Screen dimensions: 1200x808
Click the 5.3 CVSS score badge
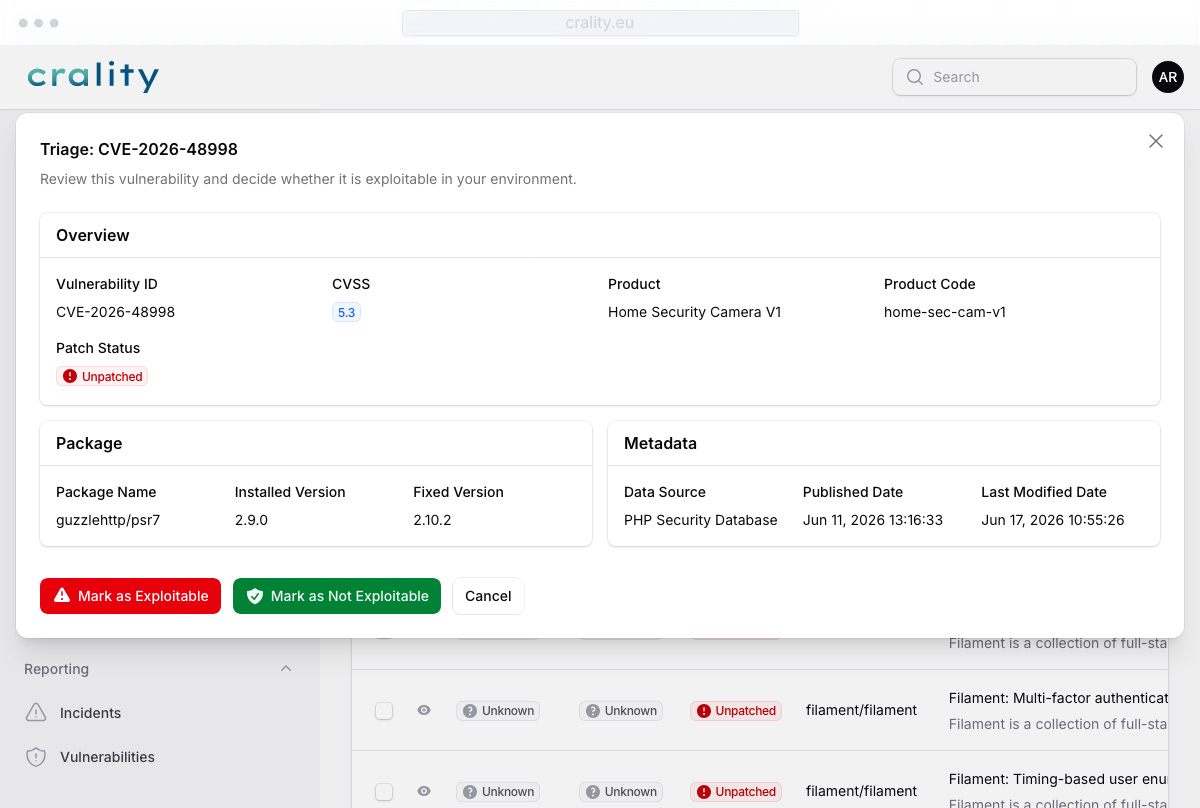coord(346,312)
